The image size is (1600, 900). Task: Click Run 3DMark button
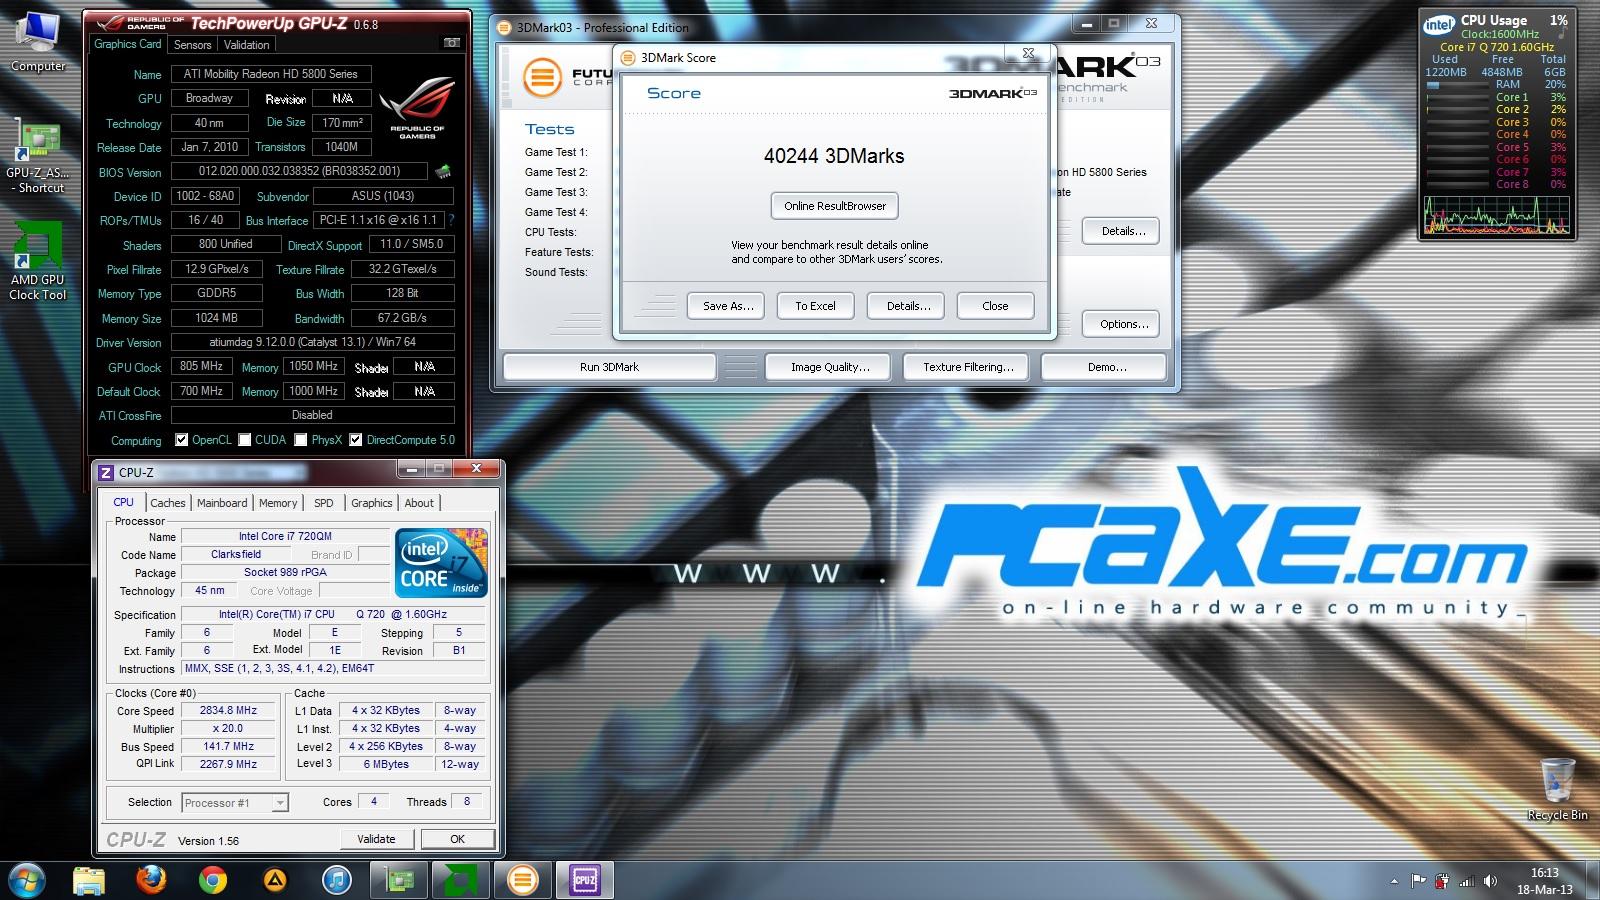pos(609,367)
